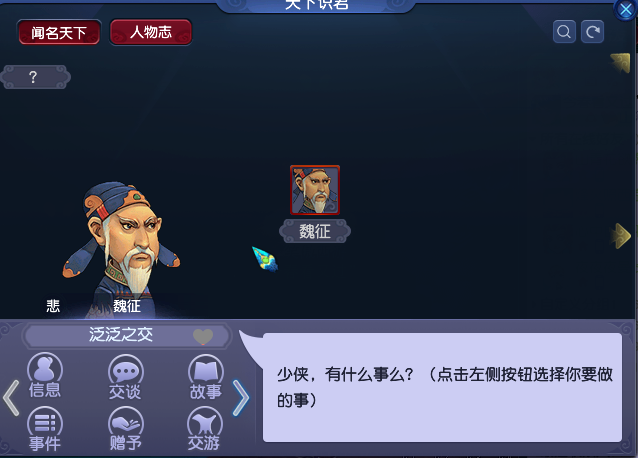Select the 交谈 chat bubble icon
Viewport: 638px width, 458px height.
point(125,377)
